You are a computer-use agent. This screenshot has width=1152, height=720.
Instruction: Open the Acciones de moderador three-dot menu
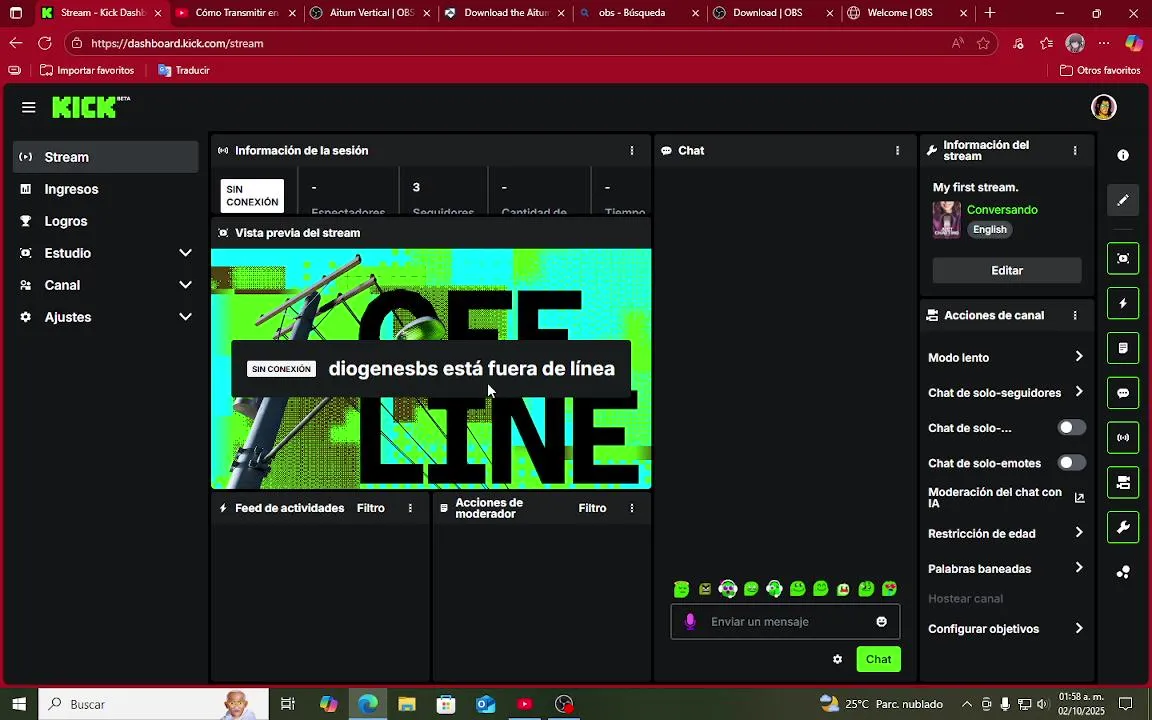(632, 508)
